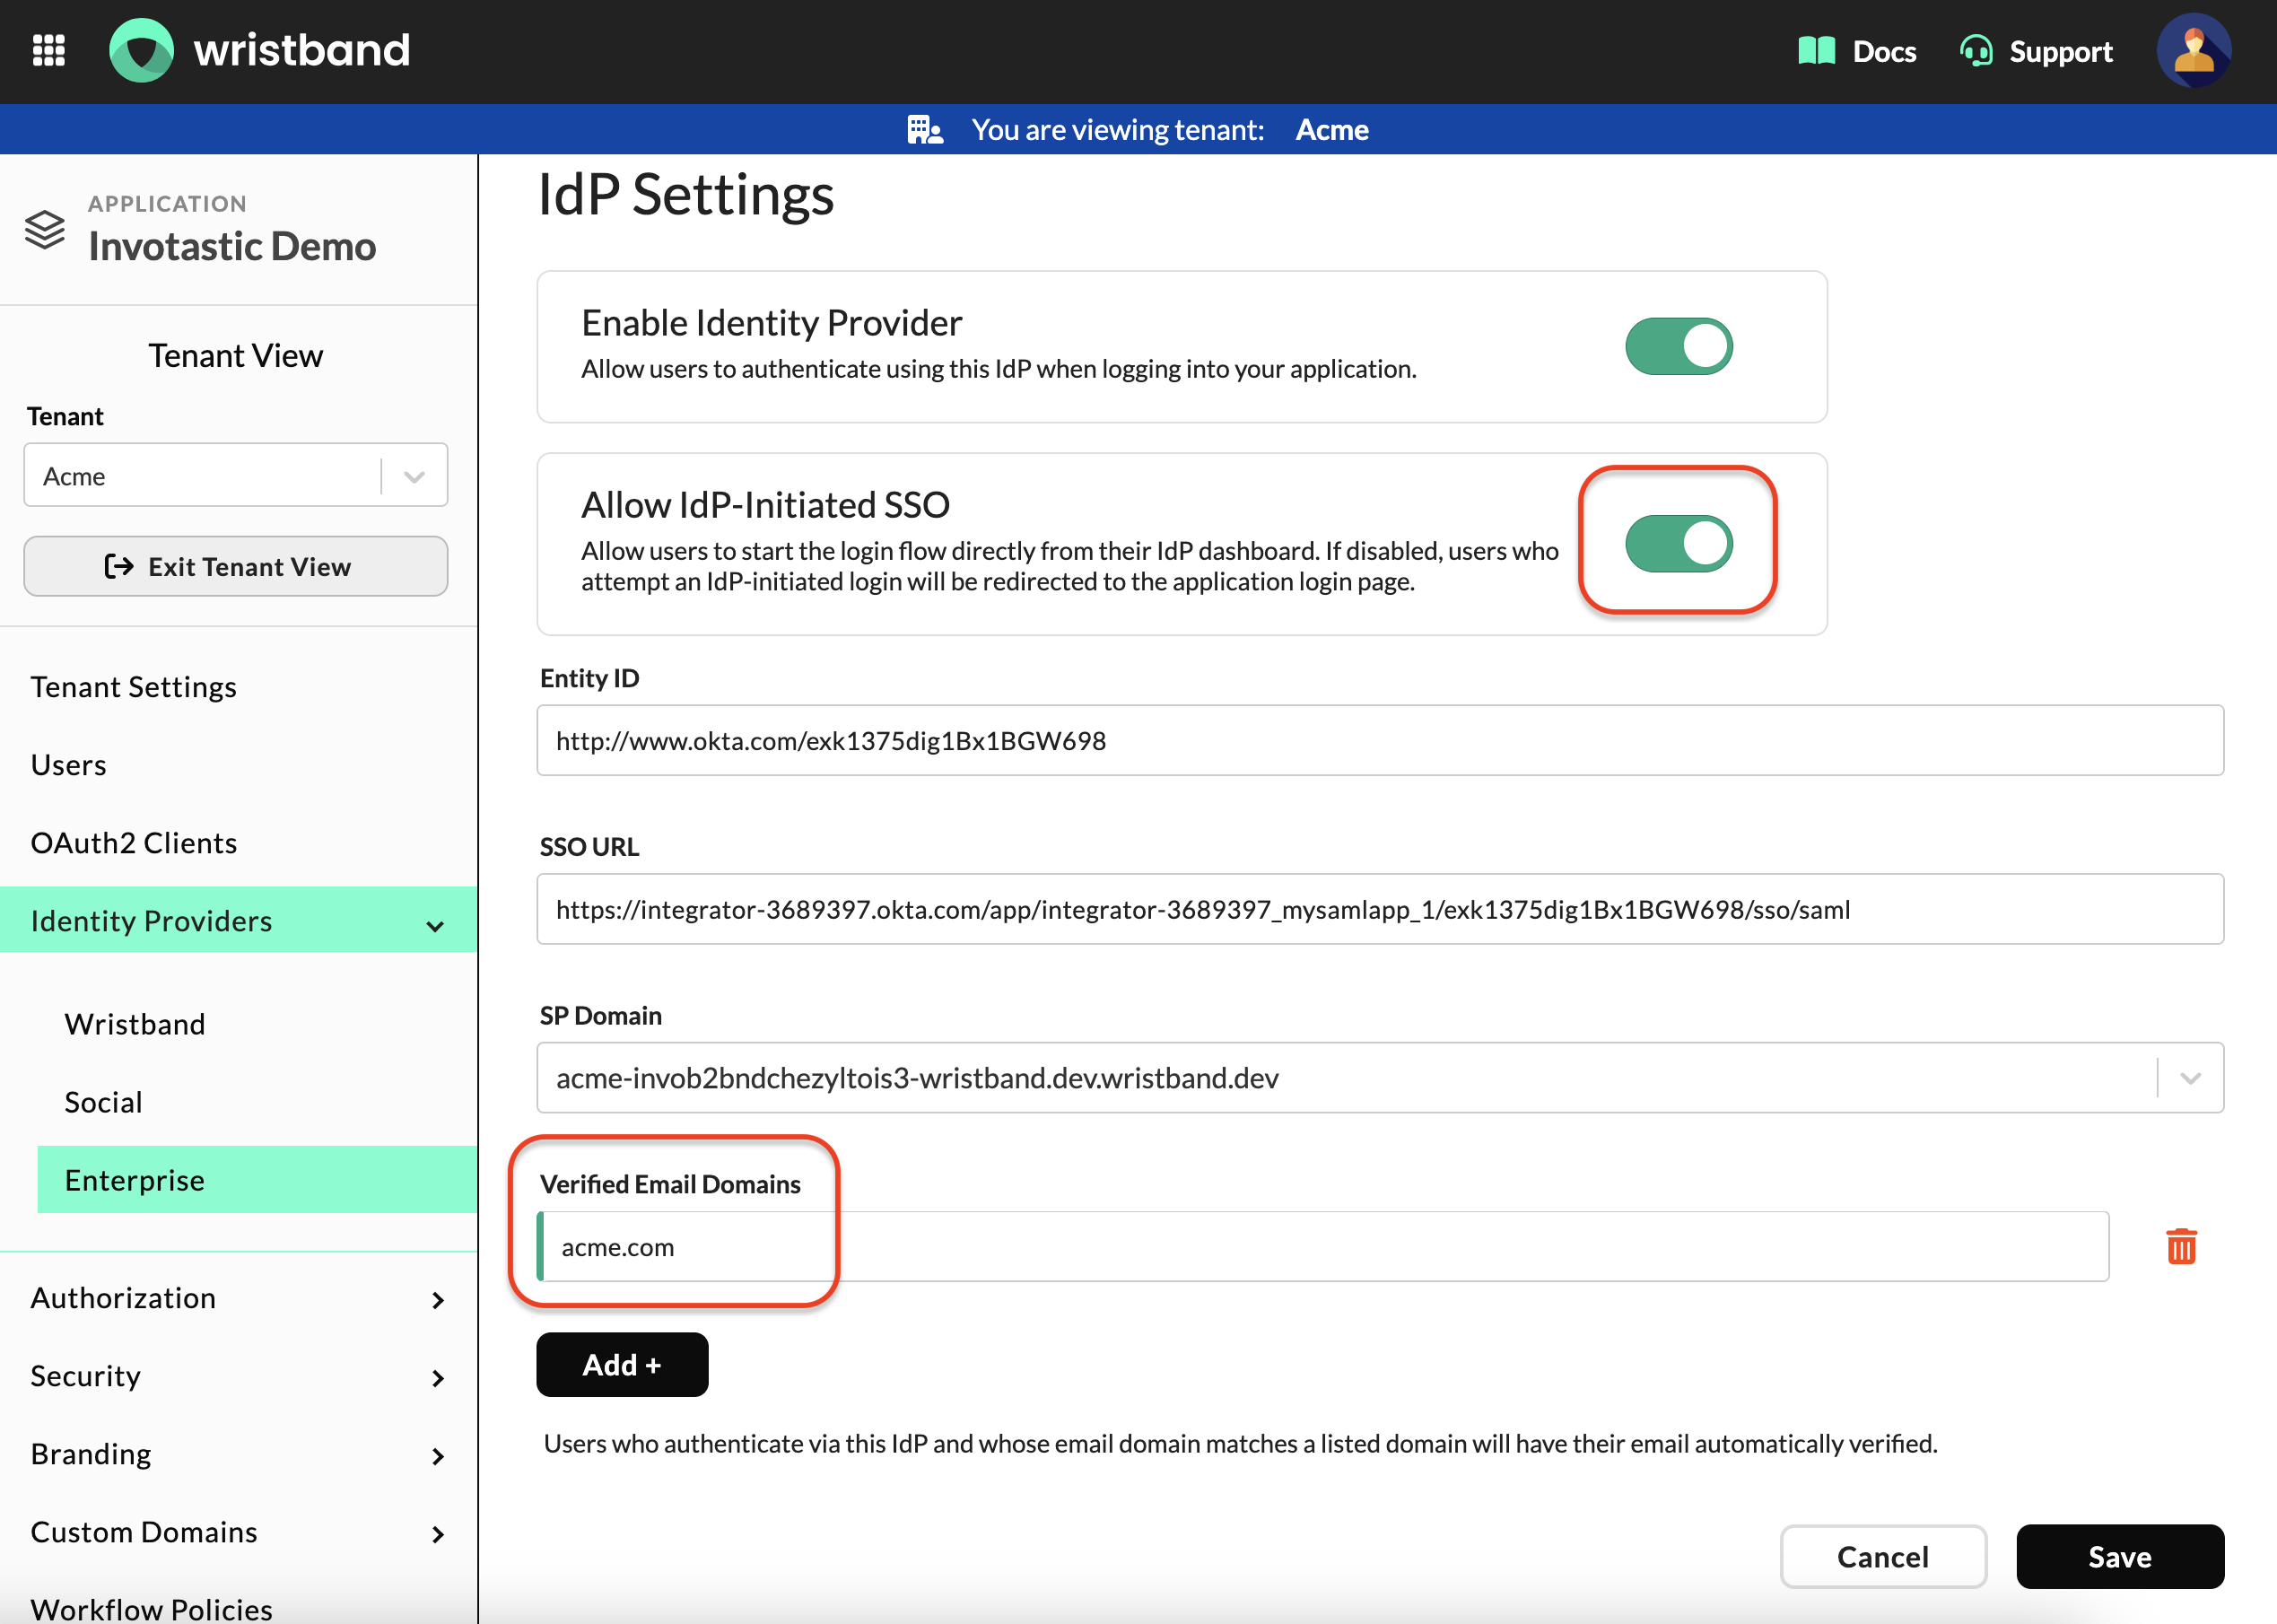Viewport: 2277px width, 1624px height.
Task: Click the Wristband shield logo
Action: click(x=141, y=50)
